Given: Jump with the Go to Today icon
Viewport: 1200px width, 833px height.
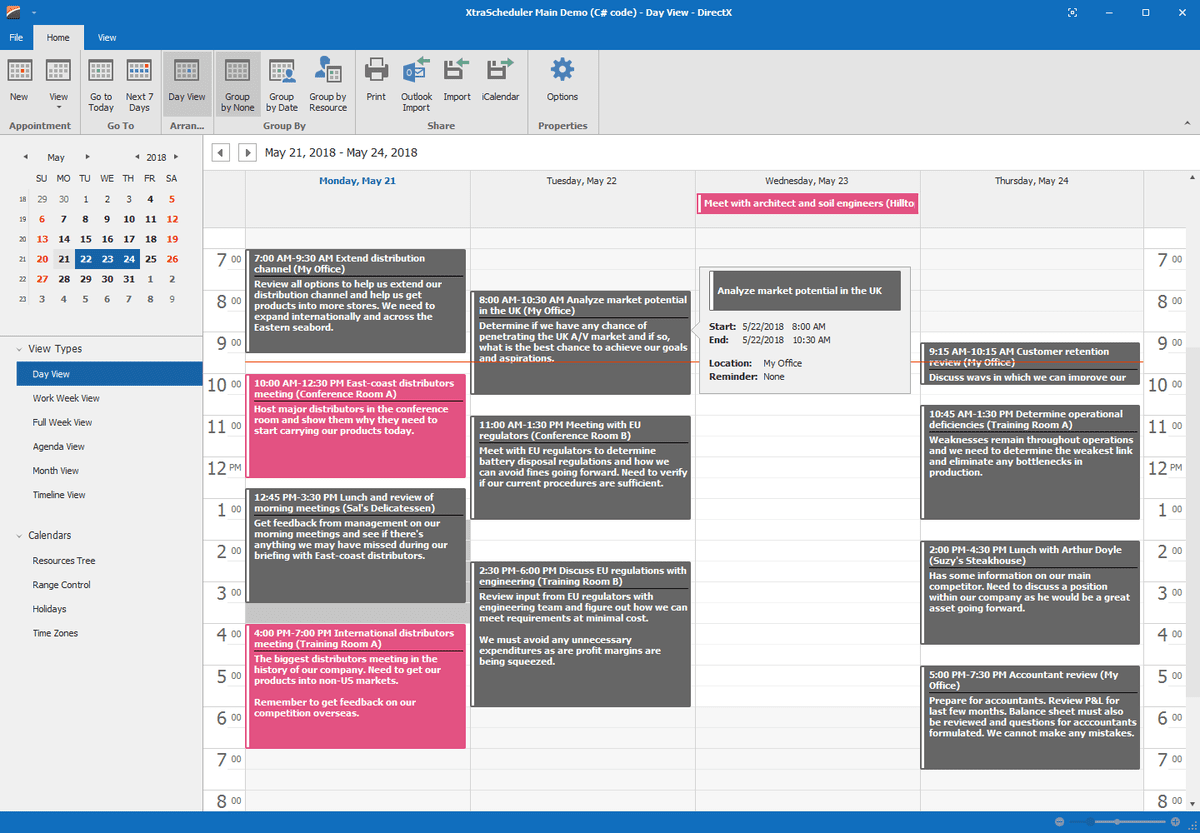Looking at the screenshot, I should coord(101,83).
